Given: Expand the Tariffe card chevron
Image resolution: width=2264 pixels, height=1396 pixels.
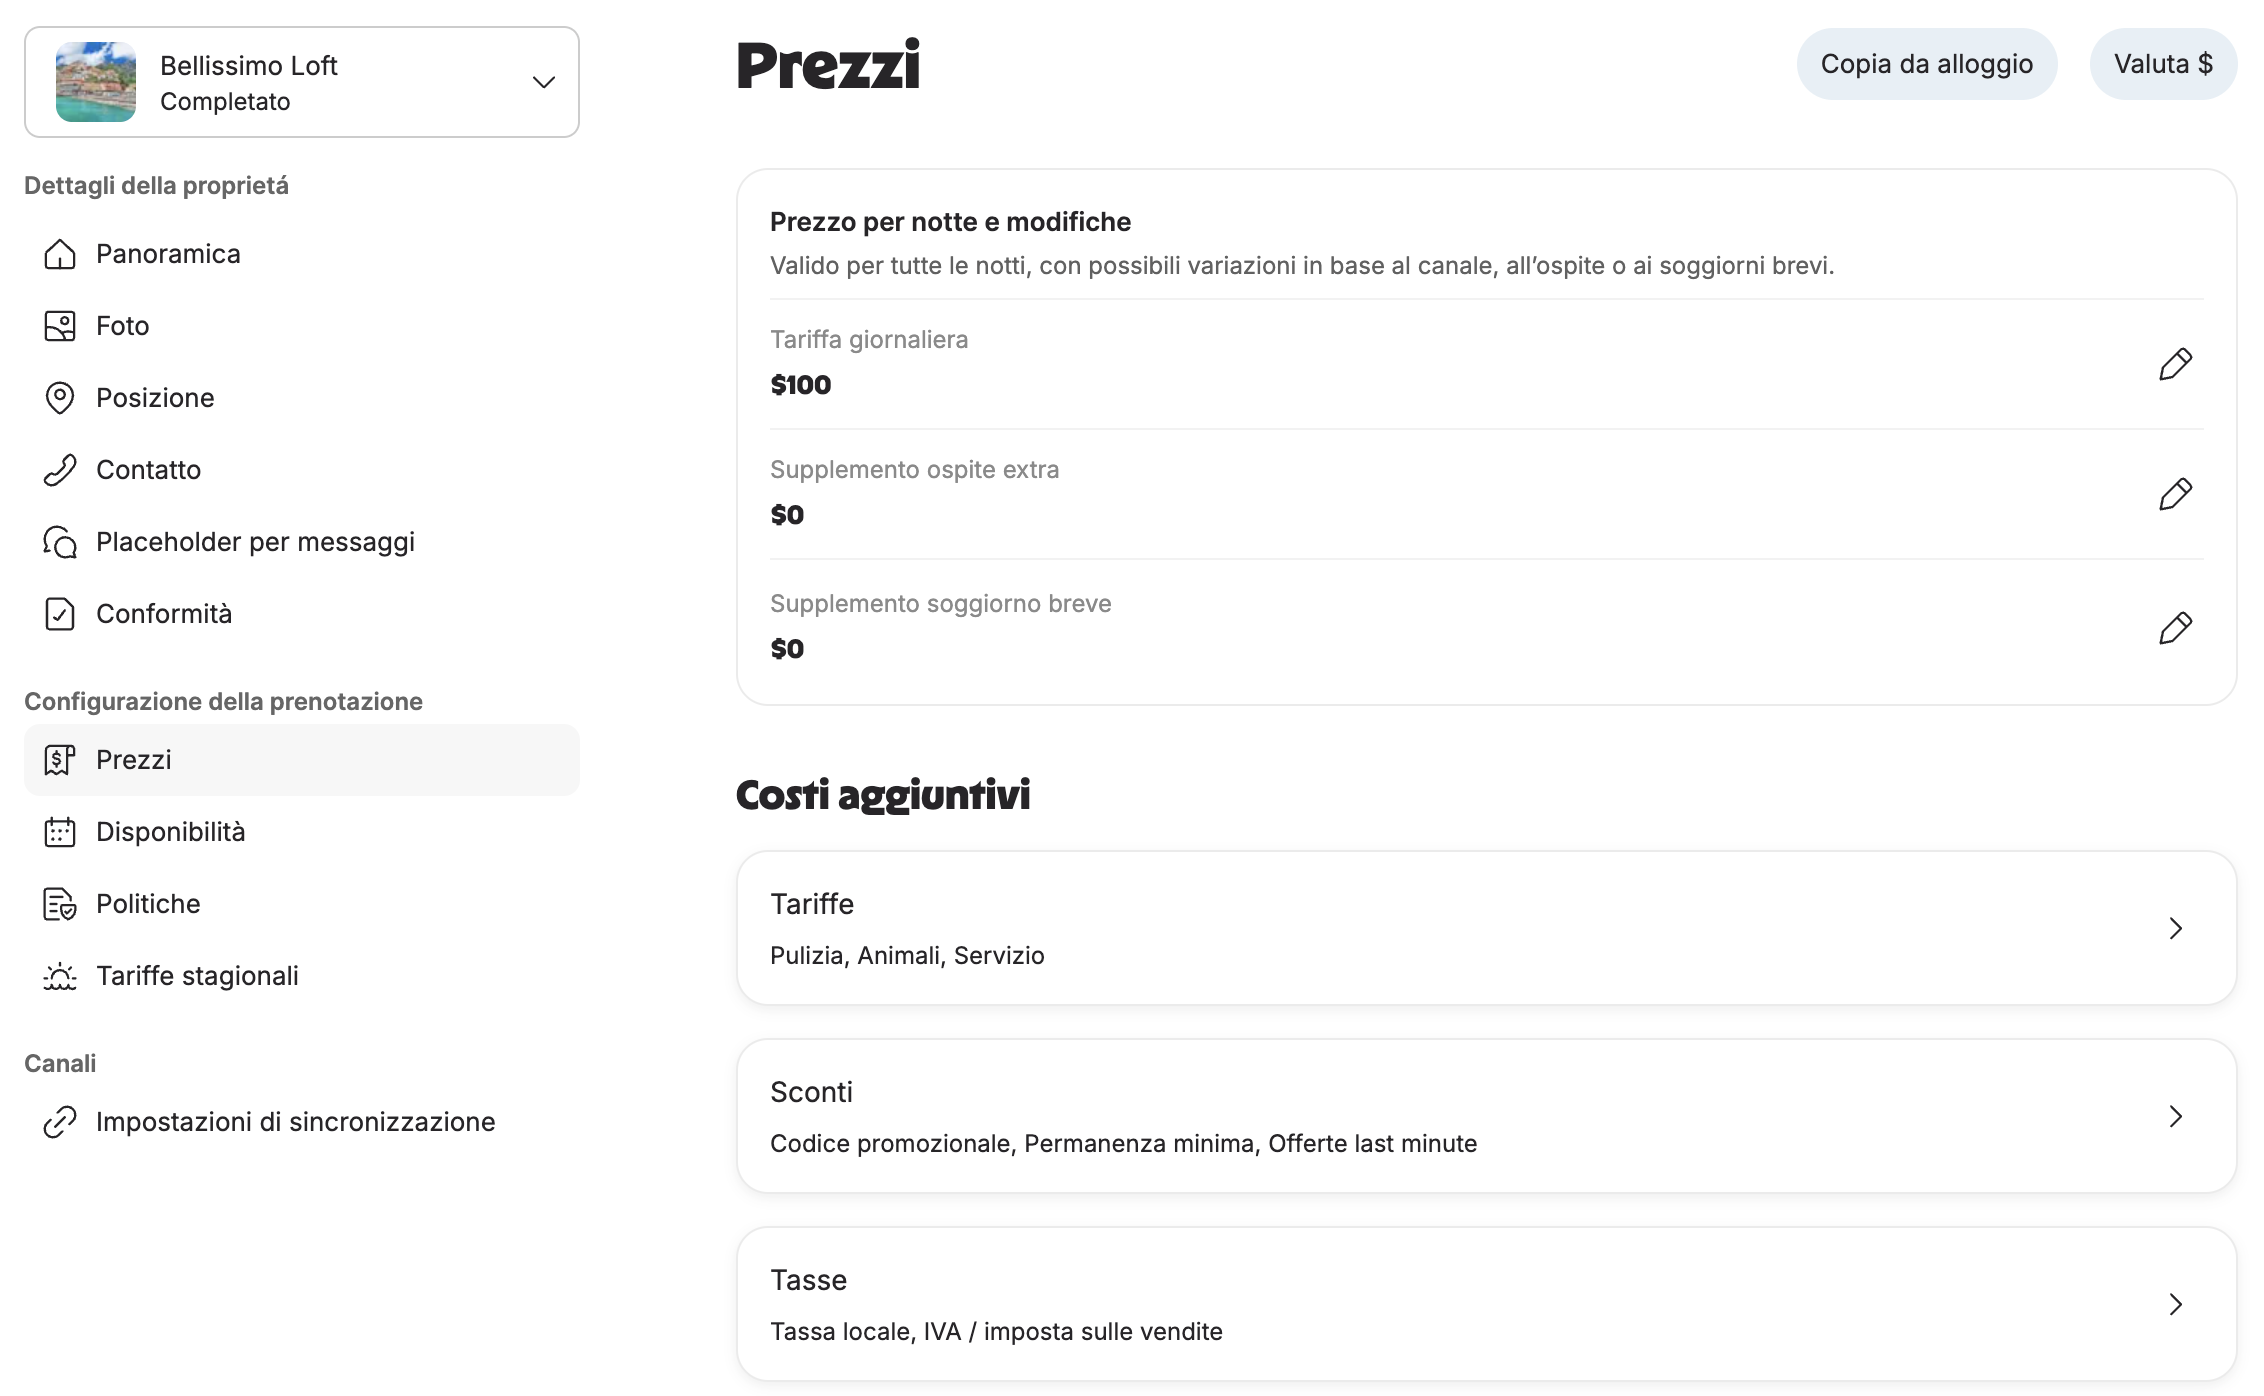Looking at the screenshot, I should pyautogui.click(x=2175, y=928).
